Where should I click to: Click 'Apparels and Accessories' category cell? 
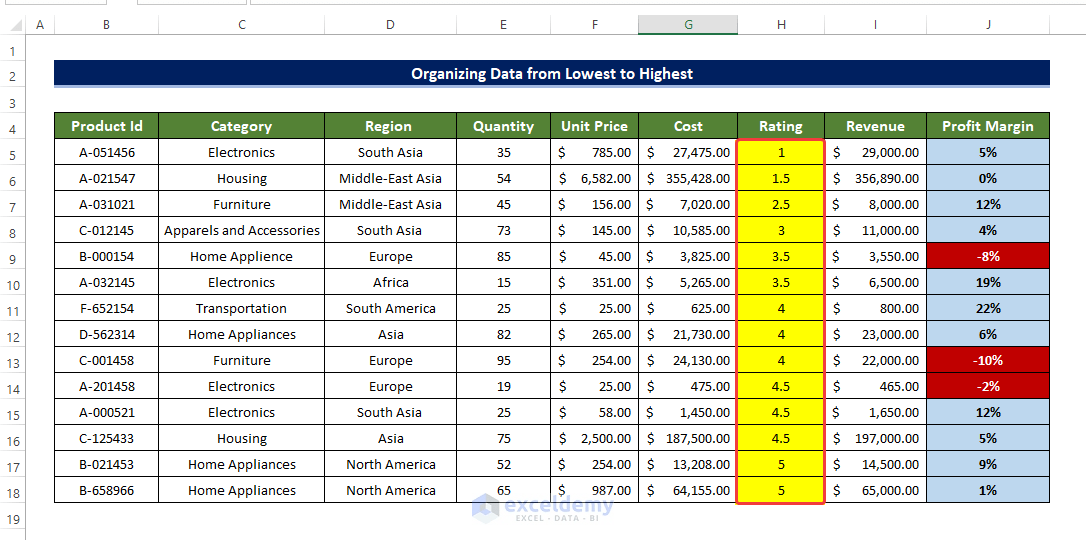(x=242, y=230)
